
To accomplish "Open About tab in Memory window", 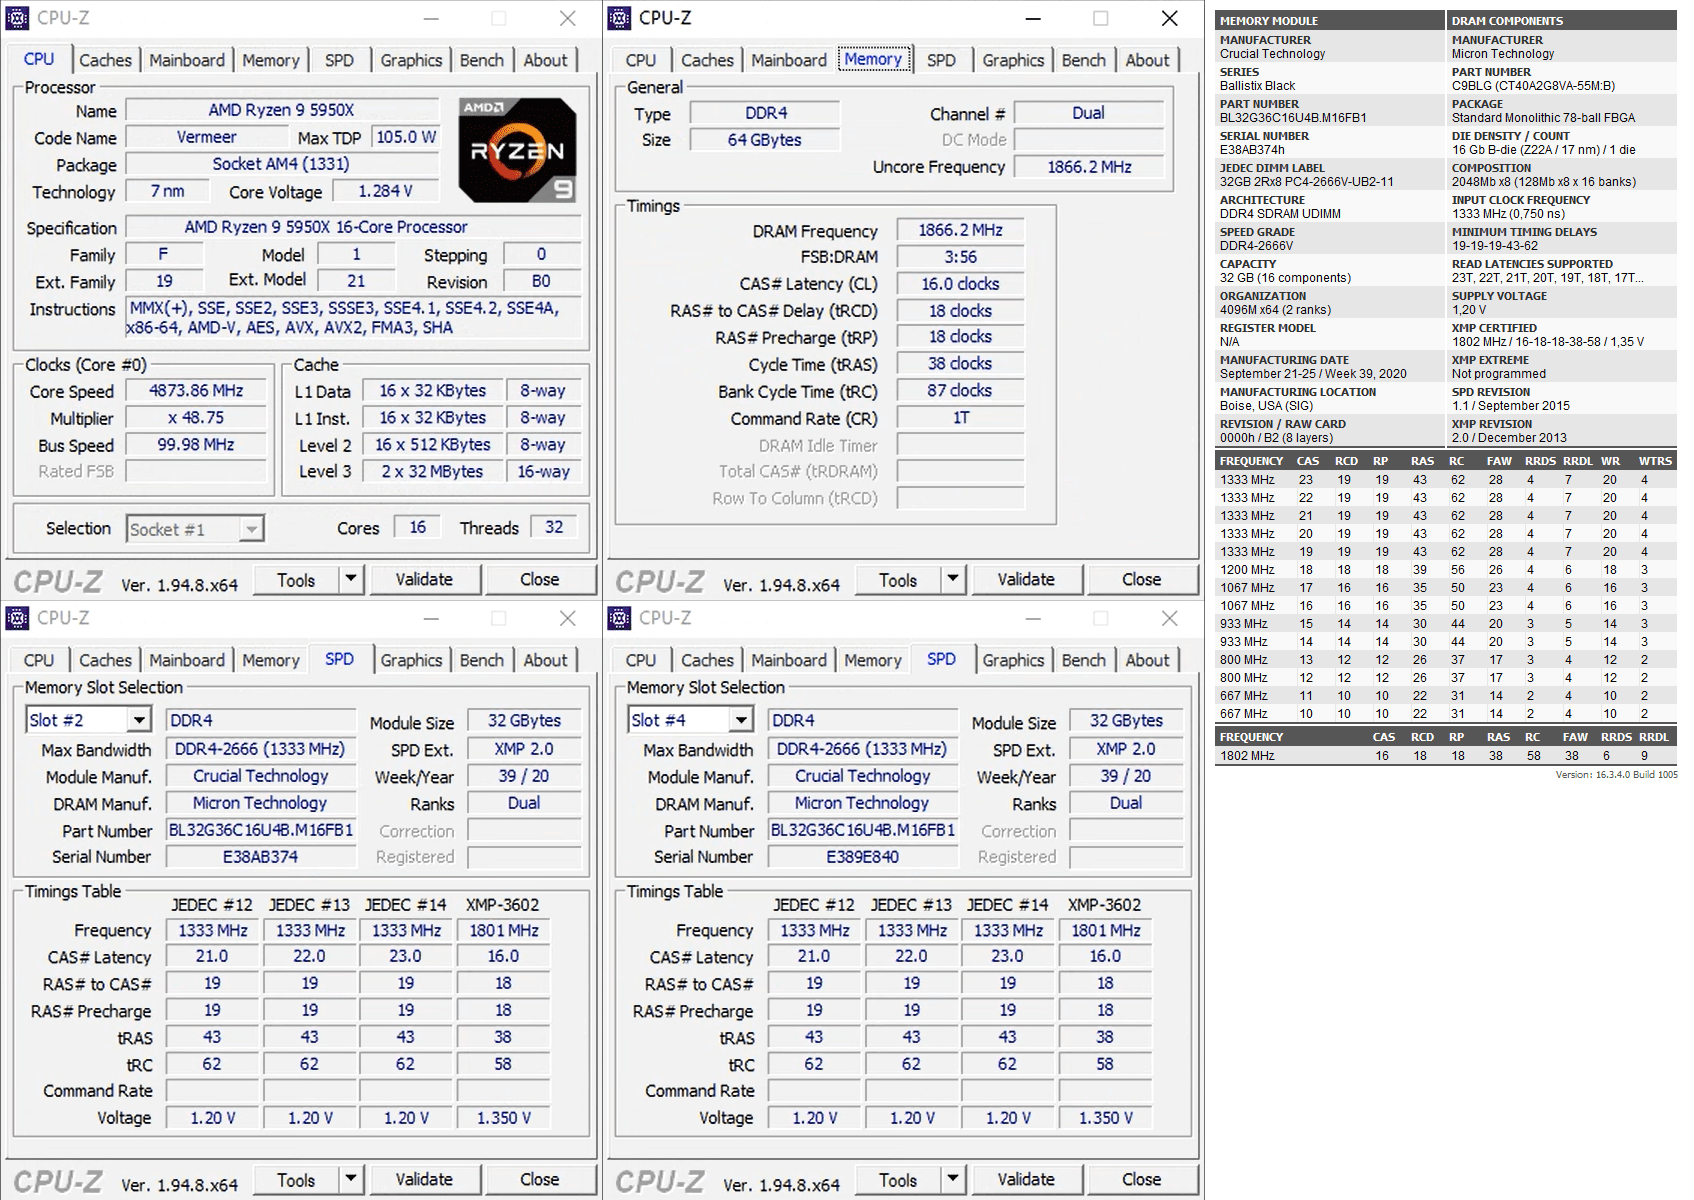I will 1147,60.
